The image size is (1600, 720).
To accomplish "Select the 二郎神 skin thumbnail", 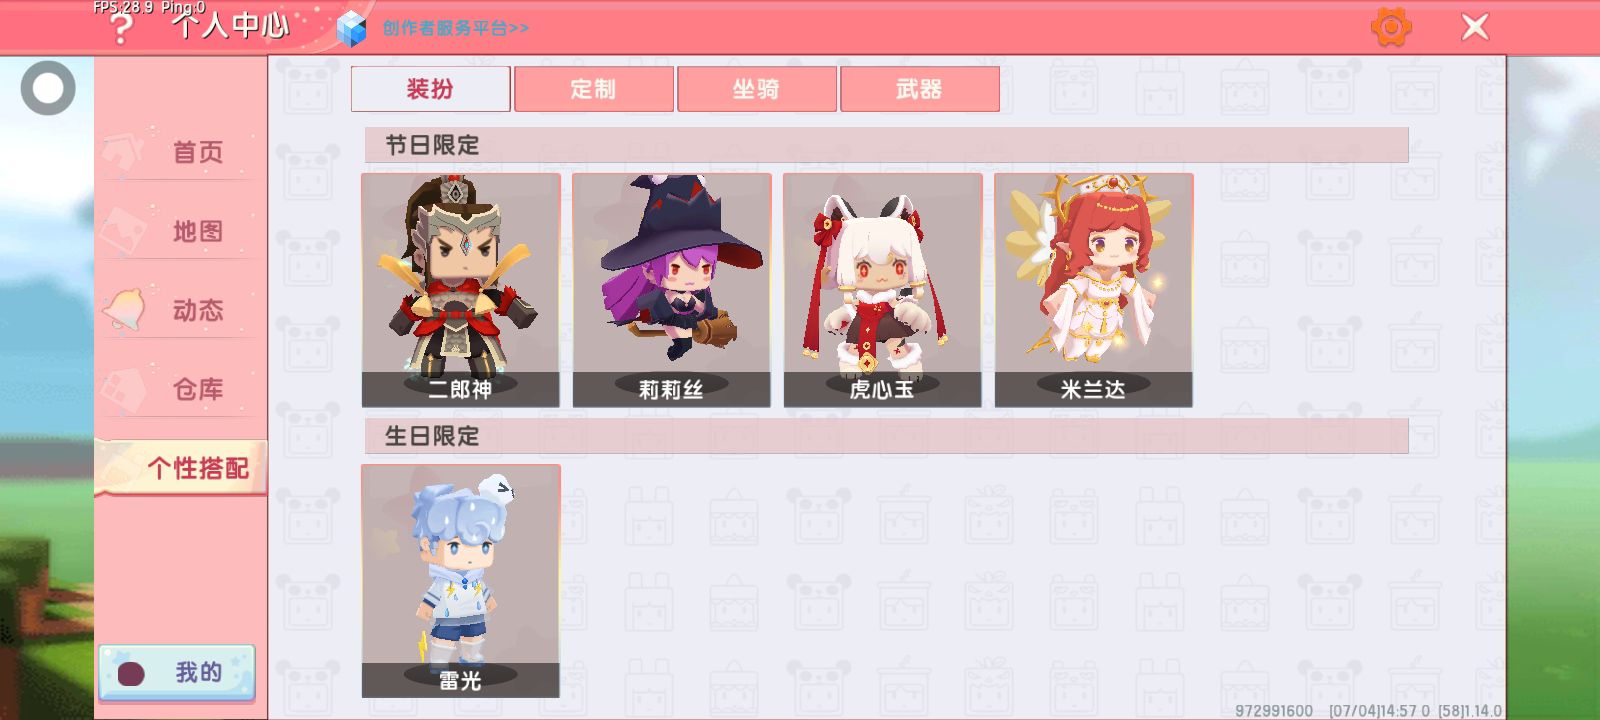I will pos(461,290).
